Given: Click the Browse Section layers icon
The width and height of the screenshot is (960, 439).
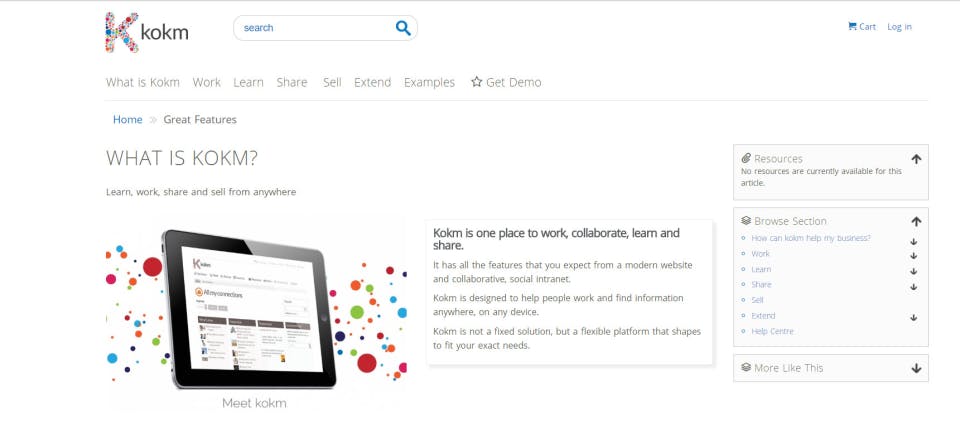Looking at the screenshot, I should (x=746, y=221).
